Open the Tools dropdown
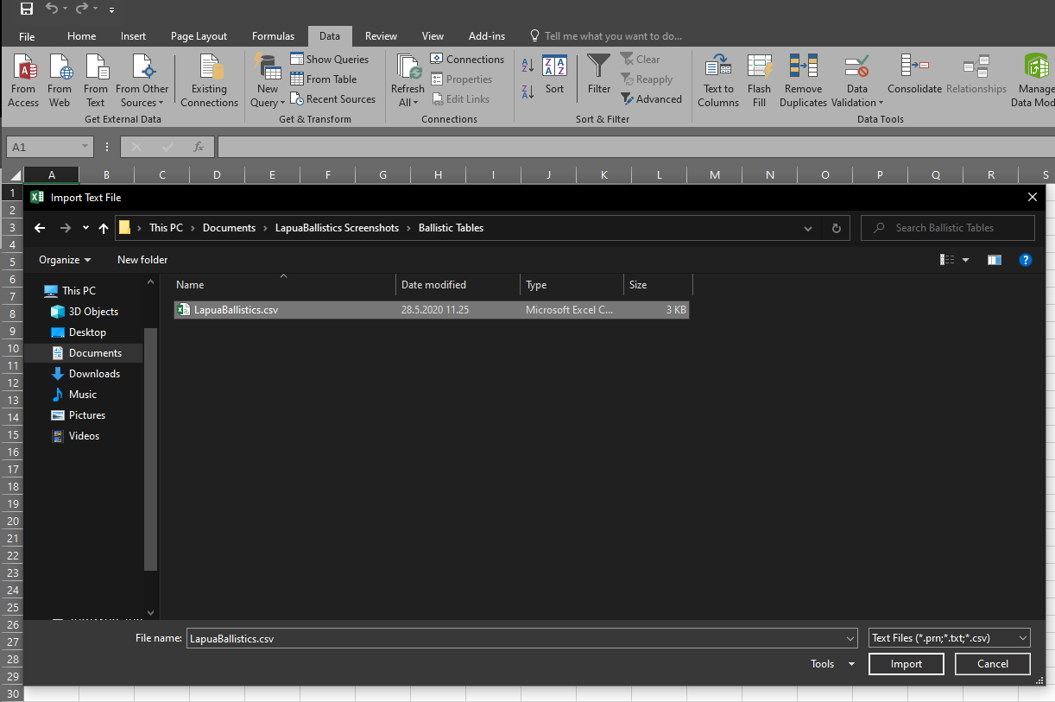1055x702 pixels. [832, 664]
